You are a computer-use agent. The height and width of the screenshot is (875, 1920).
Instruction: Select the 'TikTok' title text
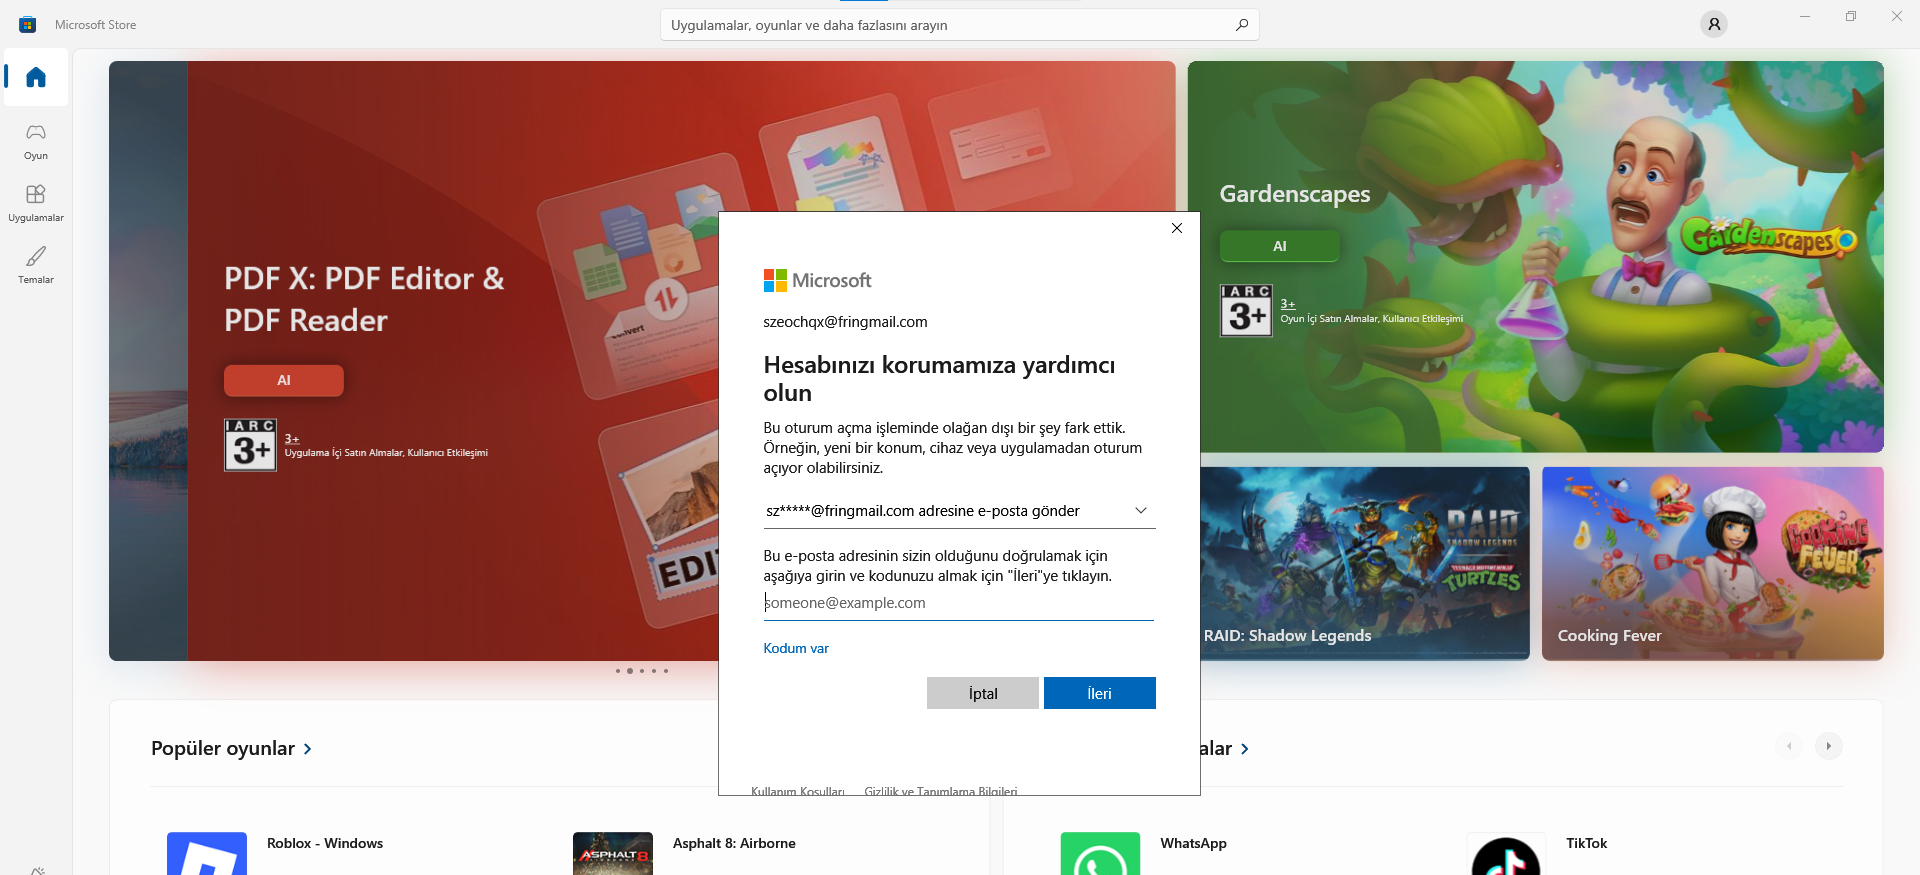click(1587, 843)
